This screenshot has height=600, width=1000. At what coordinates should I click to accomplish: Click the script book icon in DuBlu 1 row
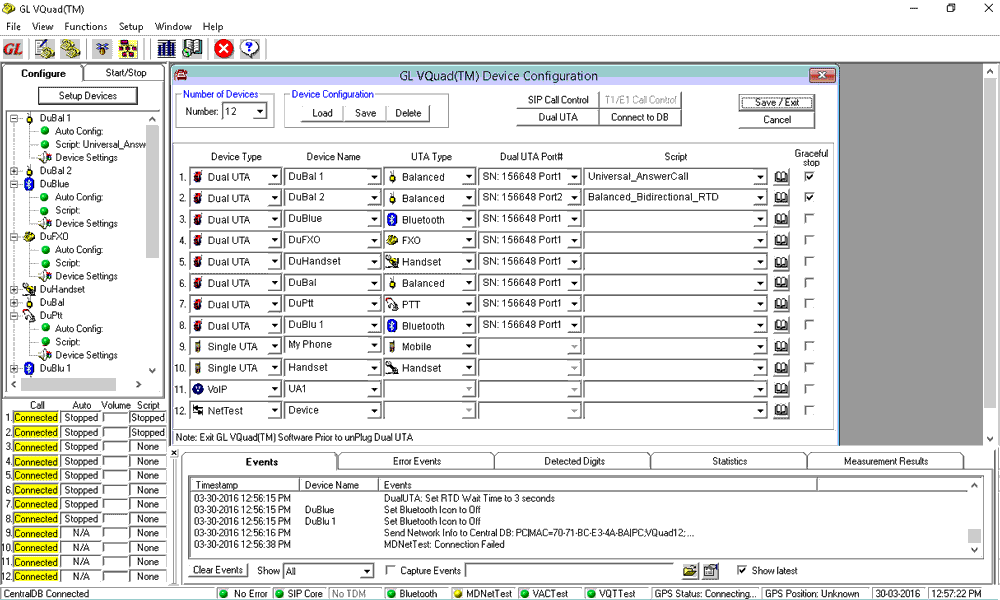[781, 325]
